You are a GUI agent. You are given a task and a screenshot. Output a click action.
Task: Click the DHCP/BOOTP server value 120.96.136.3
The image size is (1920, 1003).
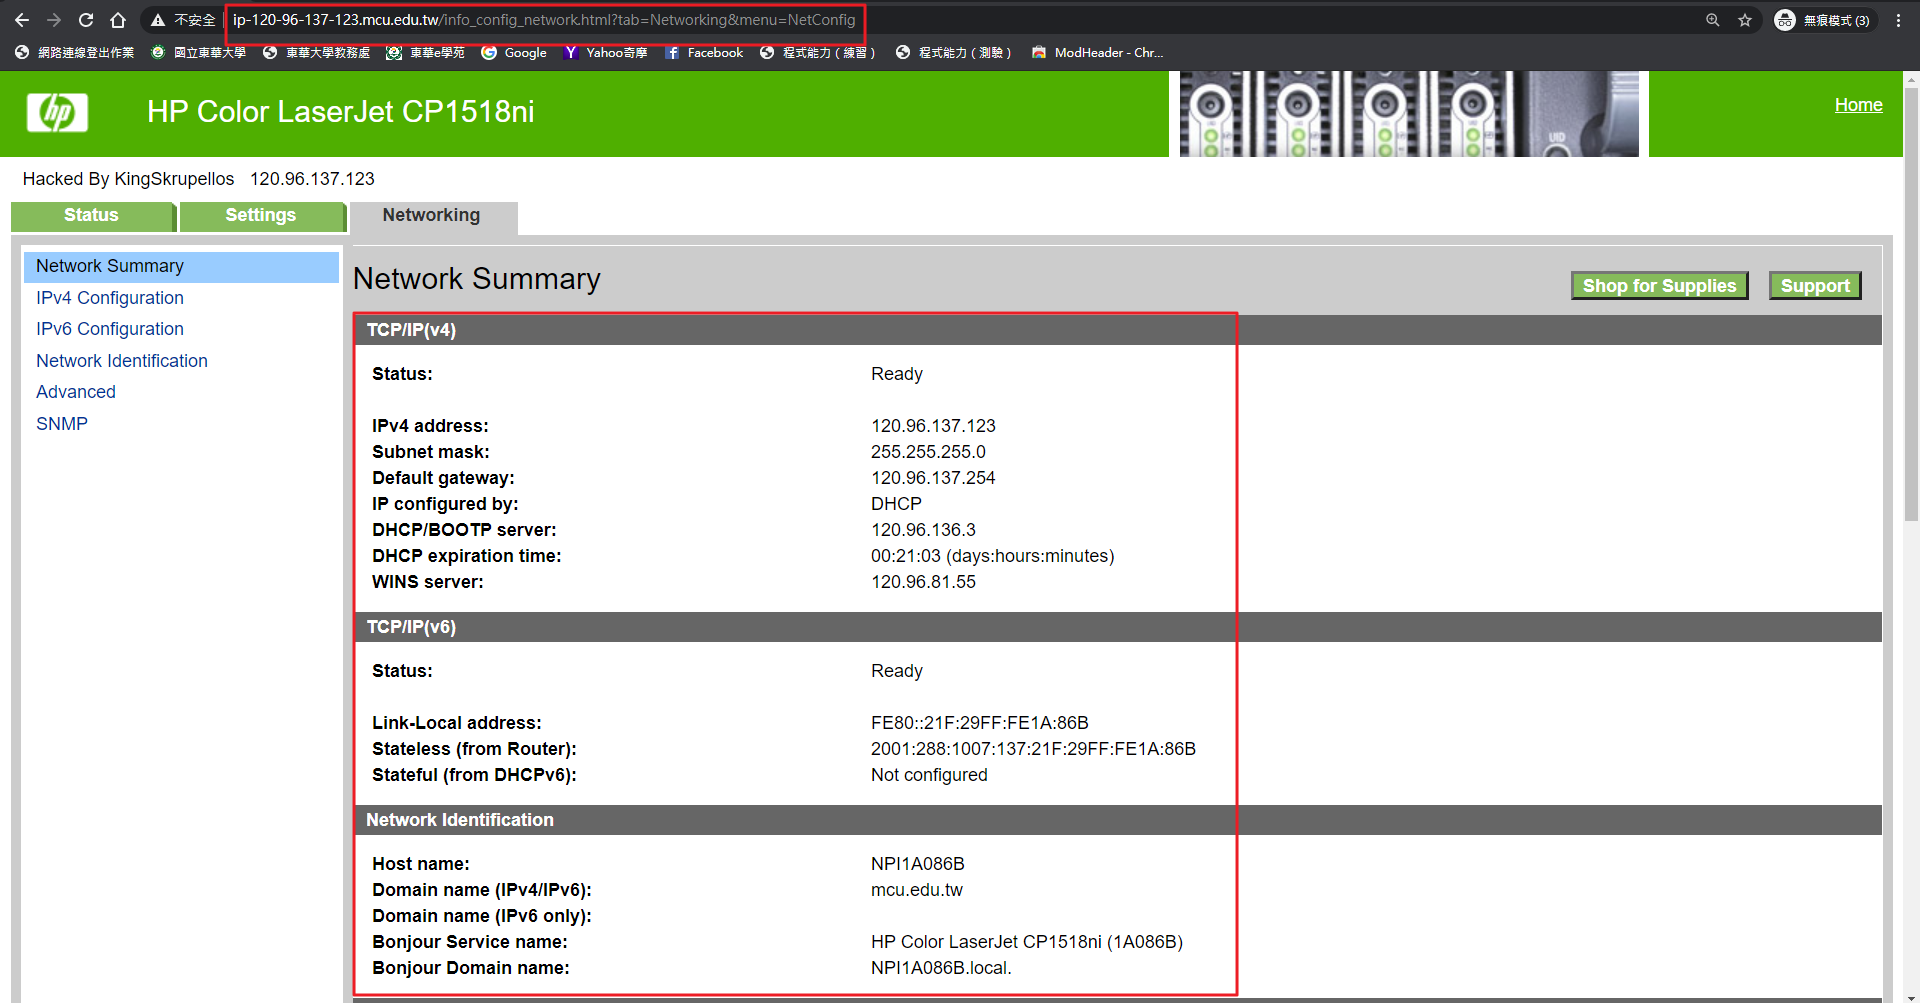point(923,530)
